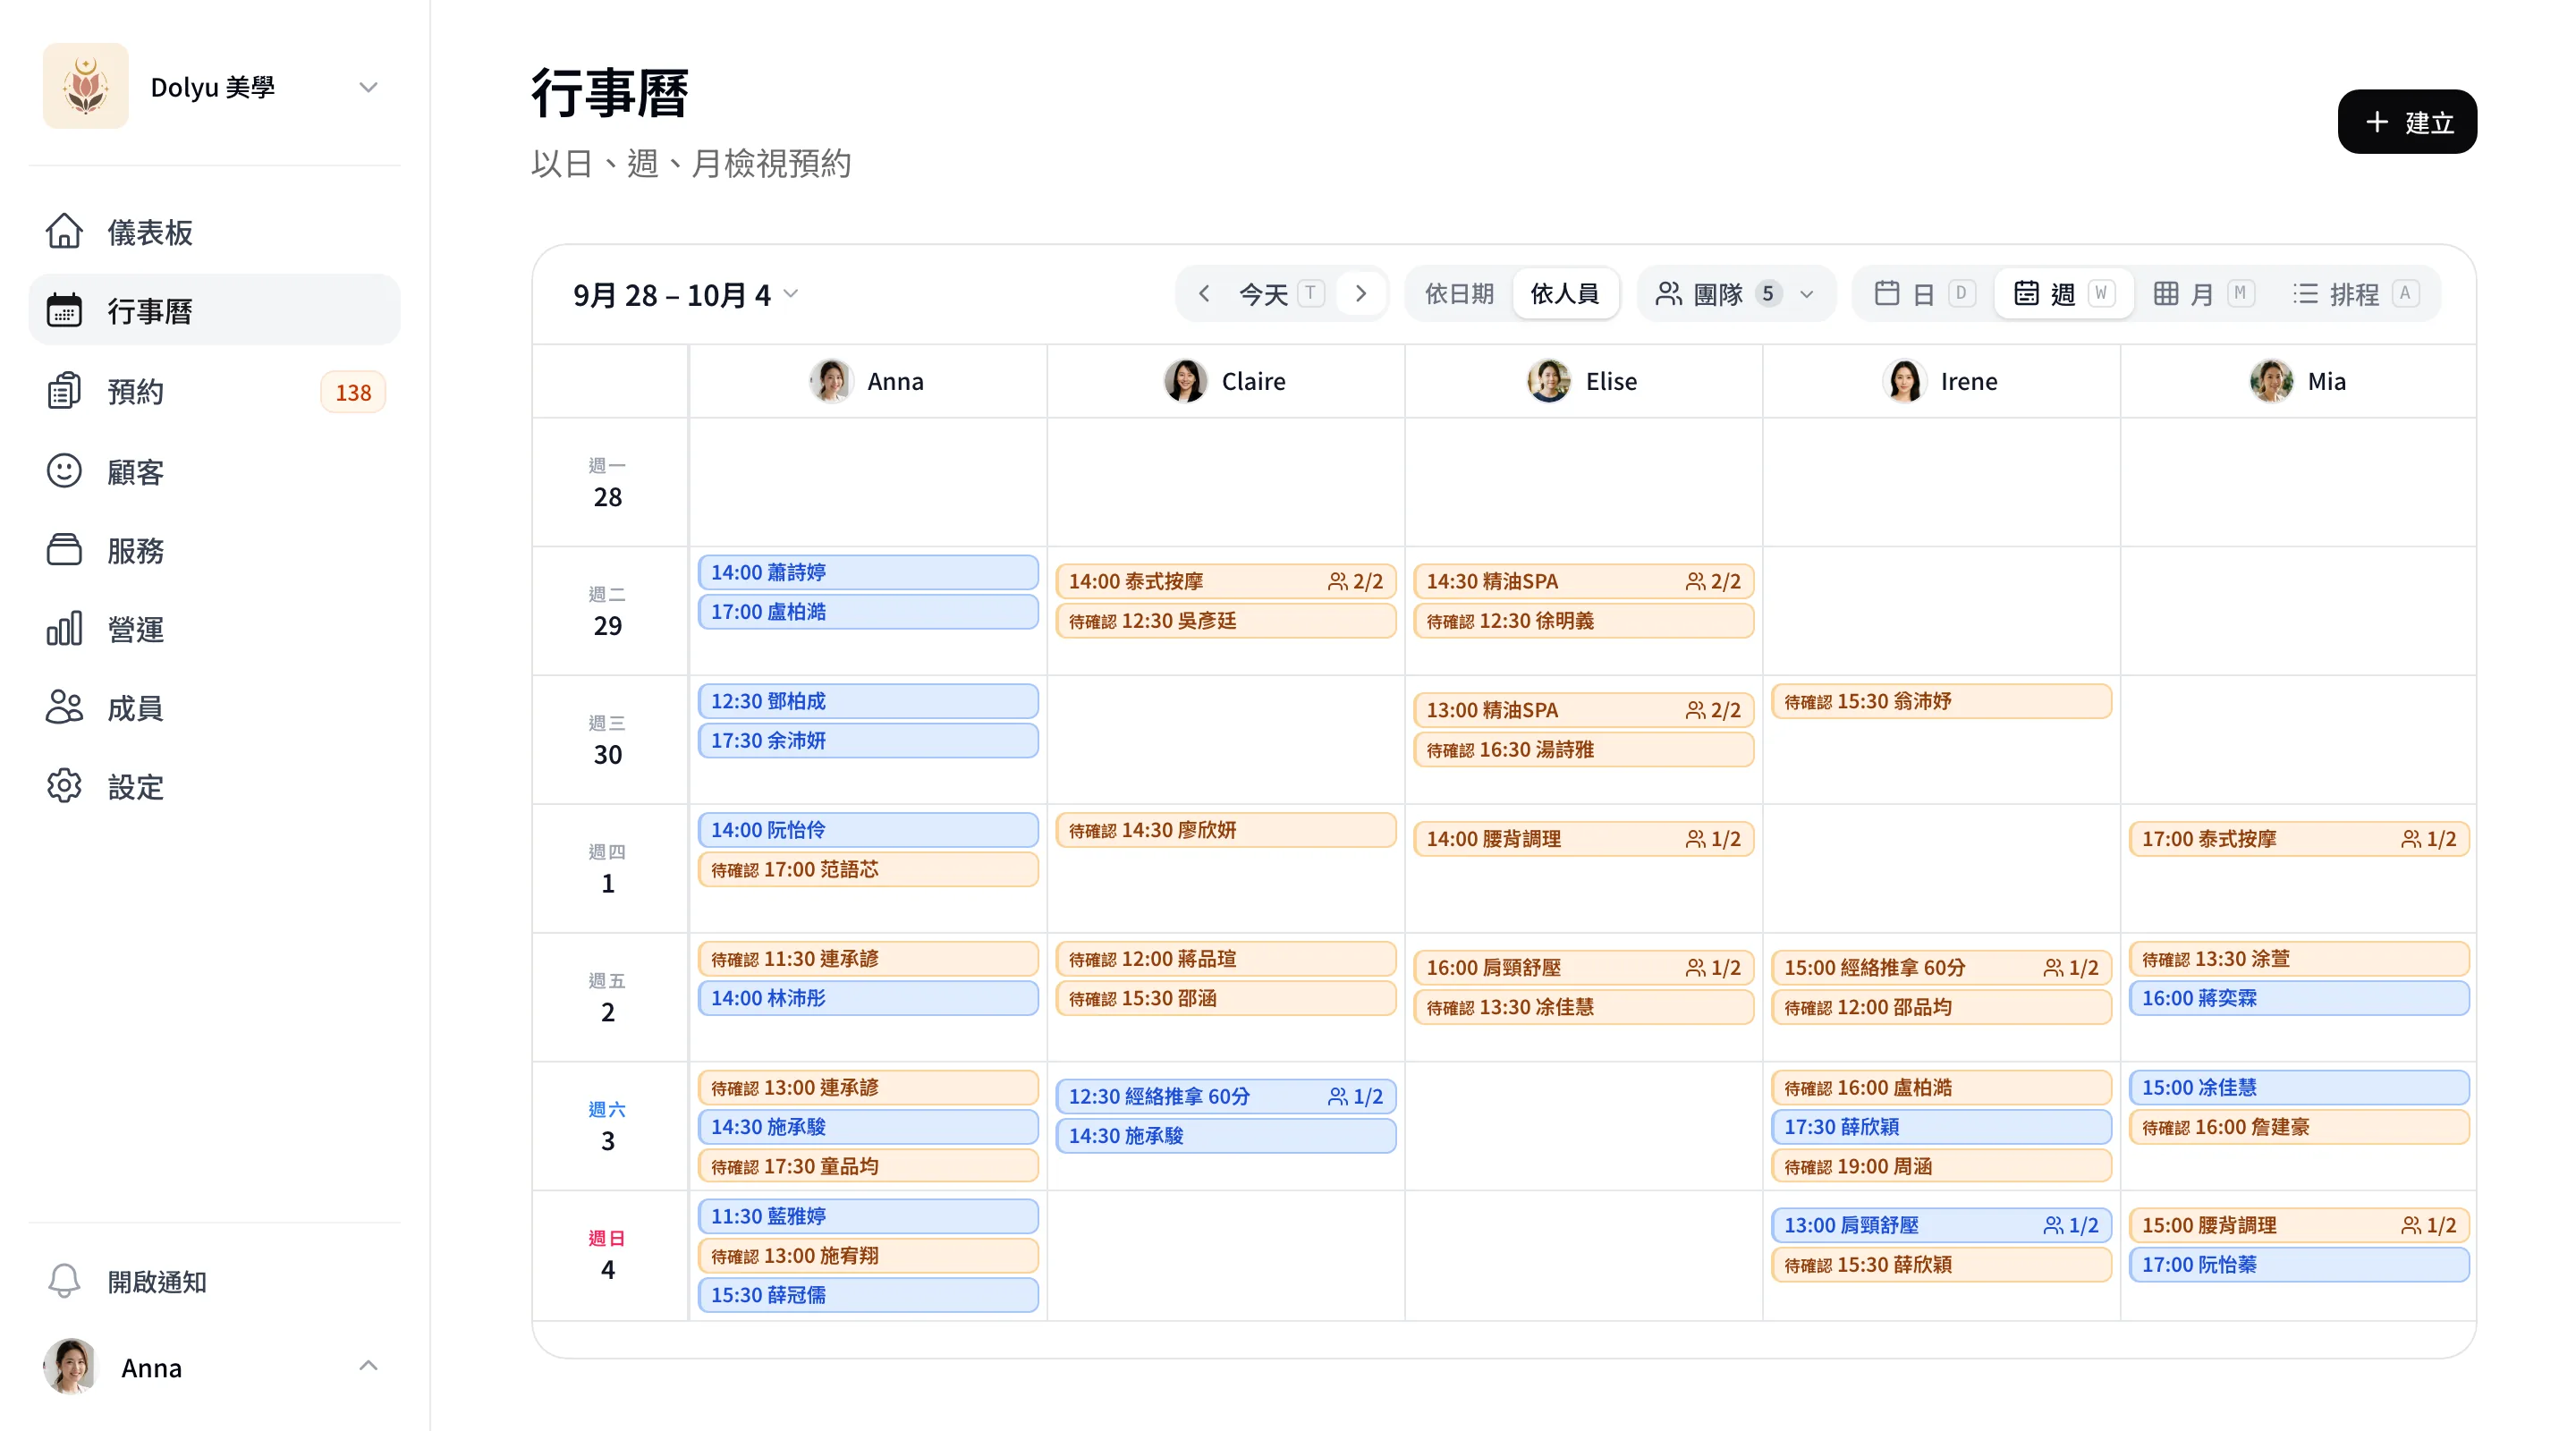Image resolution: width=2576 pixels, height=1431 pixels.
Task: Expand Anna's user menu chevron
Action: pyautogui.click(x=368, y=1366)
